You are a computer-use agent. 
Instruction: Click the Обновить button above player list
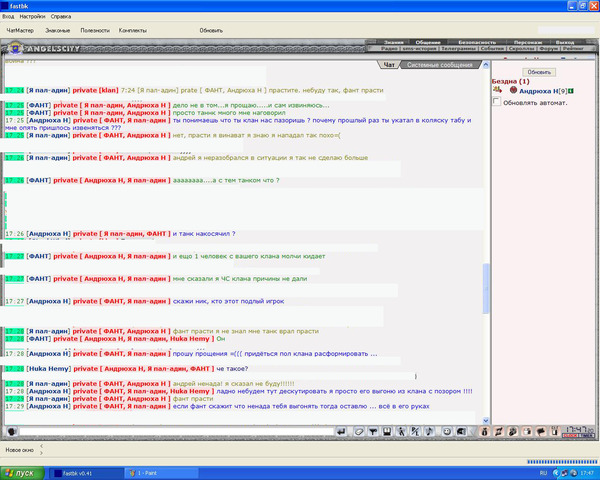click(x=539, y=72)
